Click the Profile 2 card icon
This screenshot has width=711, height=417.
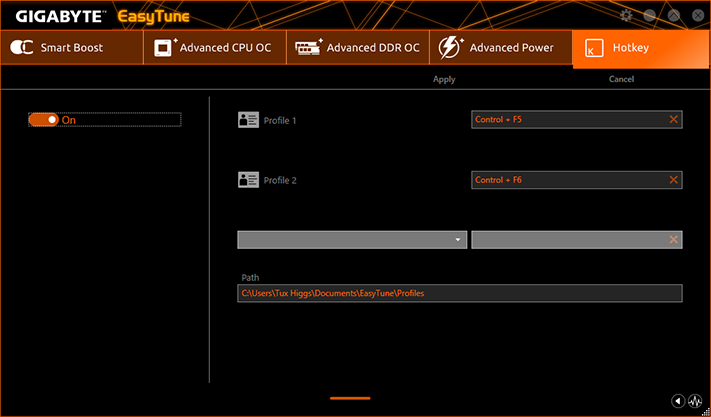[248, 180]
